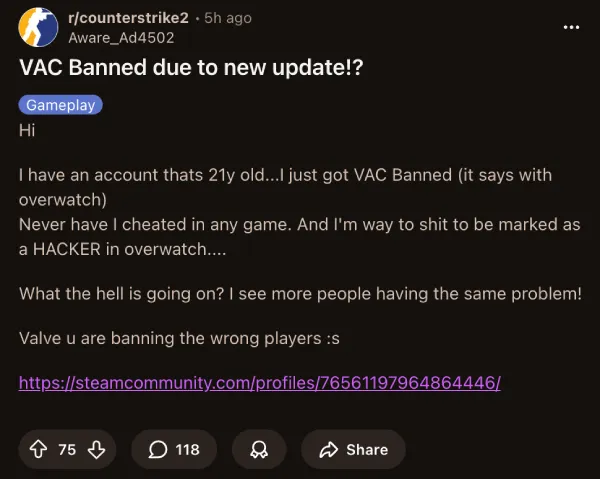Screen dimensions: 600x479
Task: Filter posts by Gameplay flair
Action: [60, 105]
